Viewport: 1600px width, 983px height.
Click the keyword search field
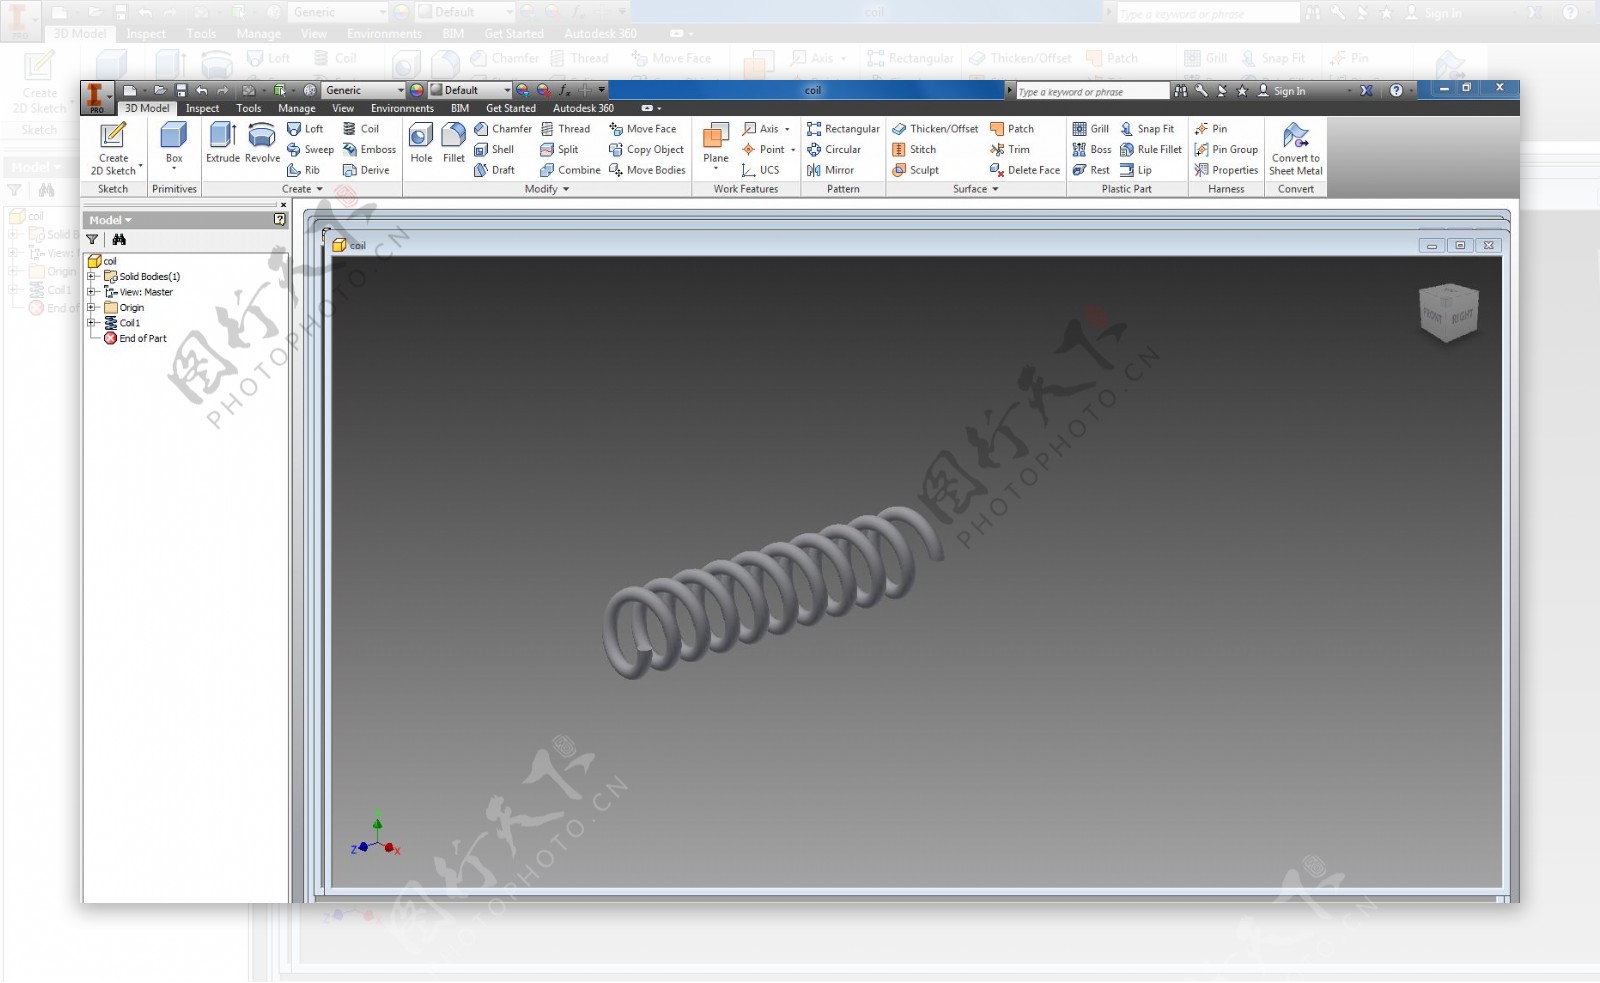[1092, 91]
